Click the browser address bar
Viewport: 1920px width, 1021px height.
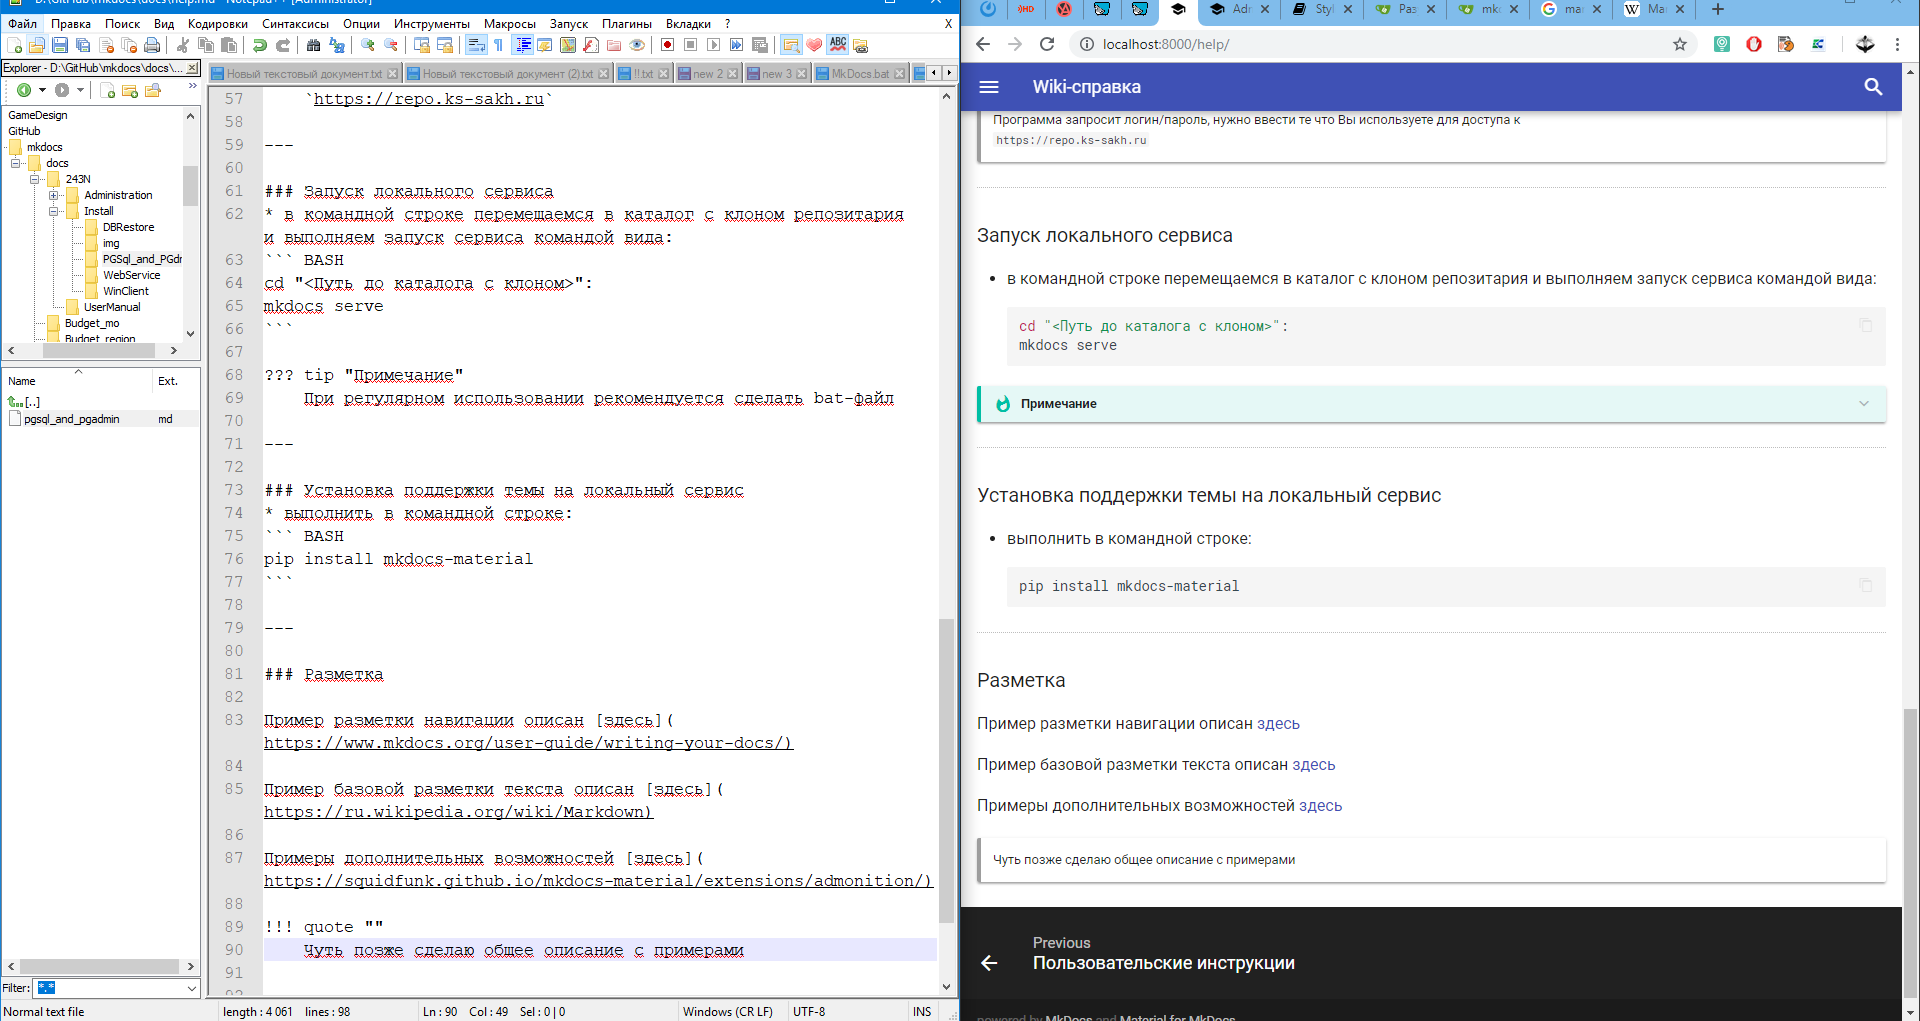[x=1380, y=44]
